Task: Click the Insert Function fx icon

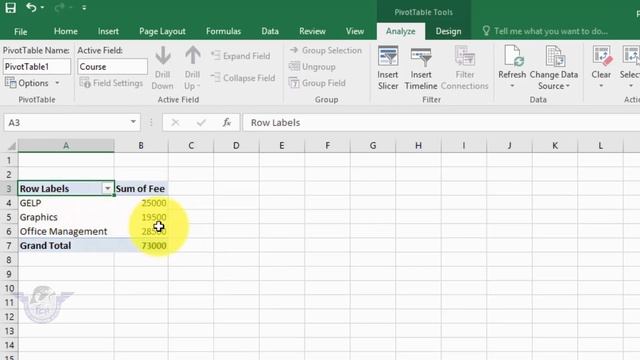Action: click(227, 122)
